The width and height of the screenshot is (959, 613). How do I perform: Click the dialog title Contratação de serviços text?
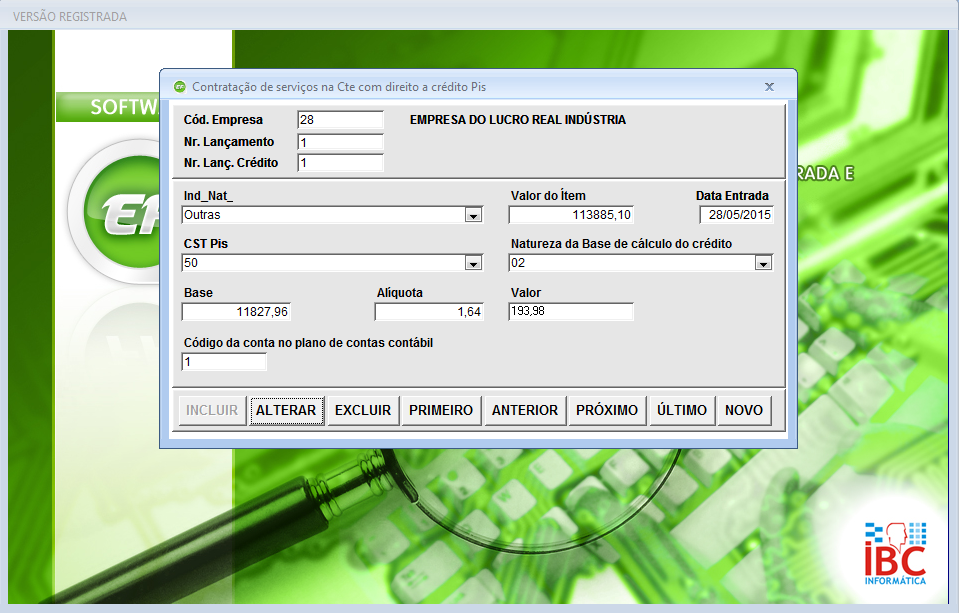(x=339, y=87)
